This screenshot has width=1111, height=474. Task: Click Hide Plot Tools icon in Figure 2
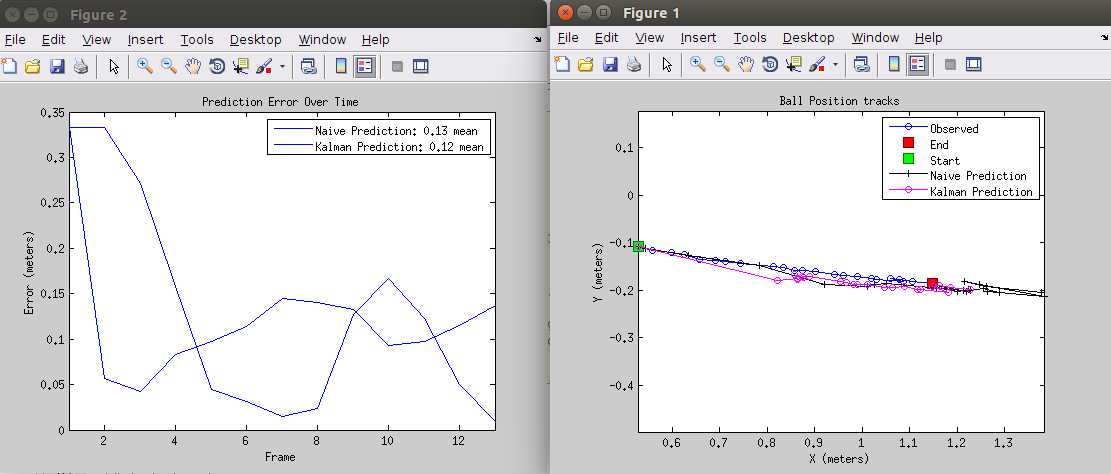(397, 67)
